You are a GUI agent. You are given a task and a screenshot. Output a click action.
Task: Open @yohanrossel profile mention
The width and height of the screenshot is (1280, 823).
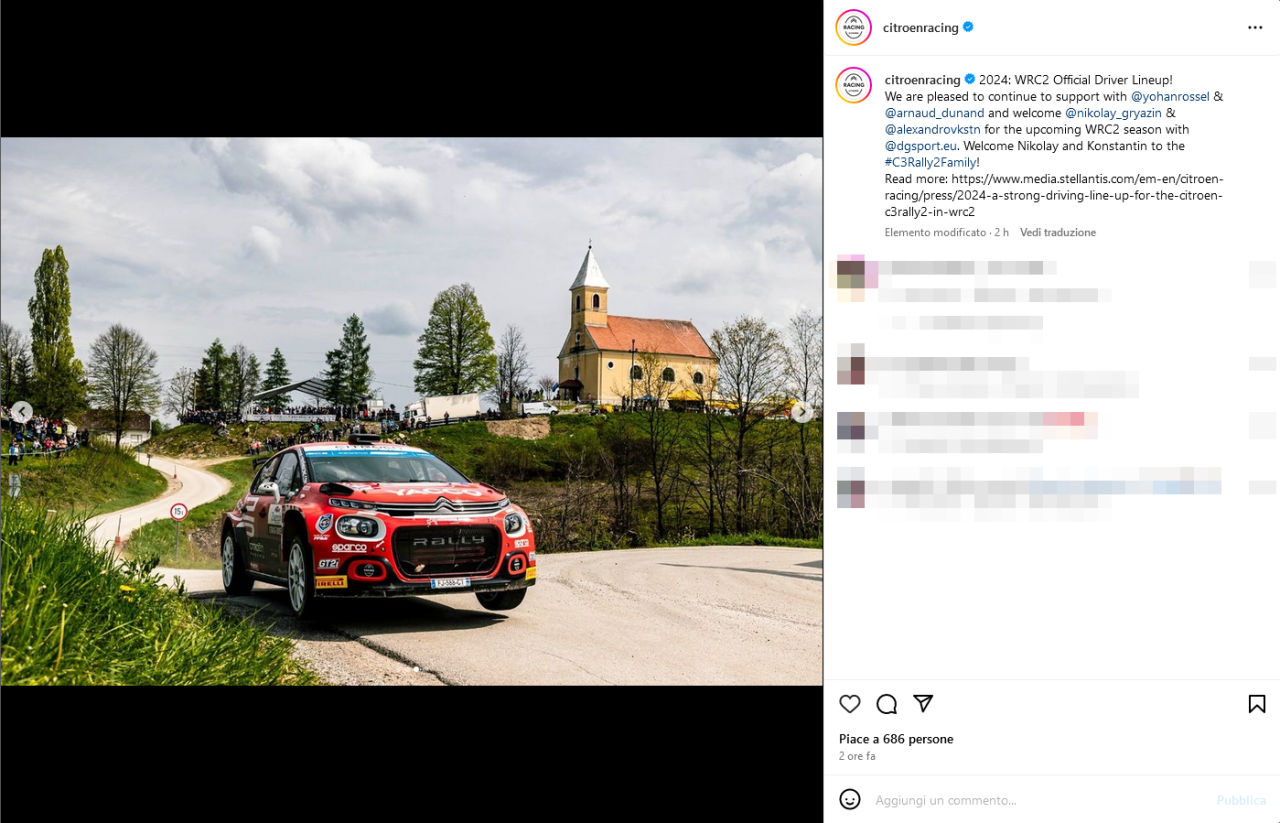[1170, 97]
